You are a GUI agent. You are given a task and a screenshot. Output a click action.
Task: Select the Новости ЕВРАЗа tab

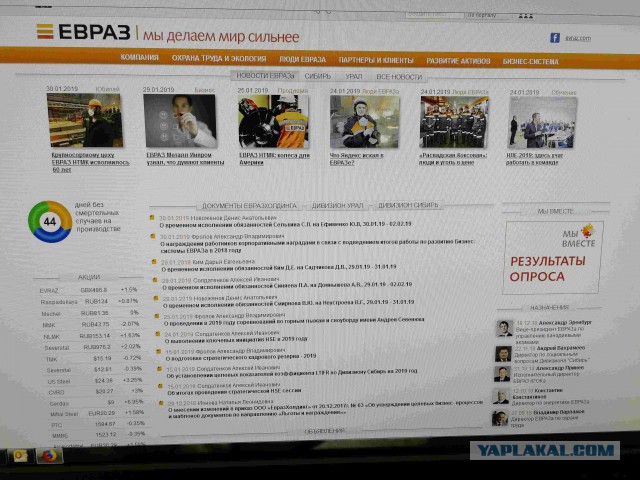coord(265,76)
